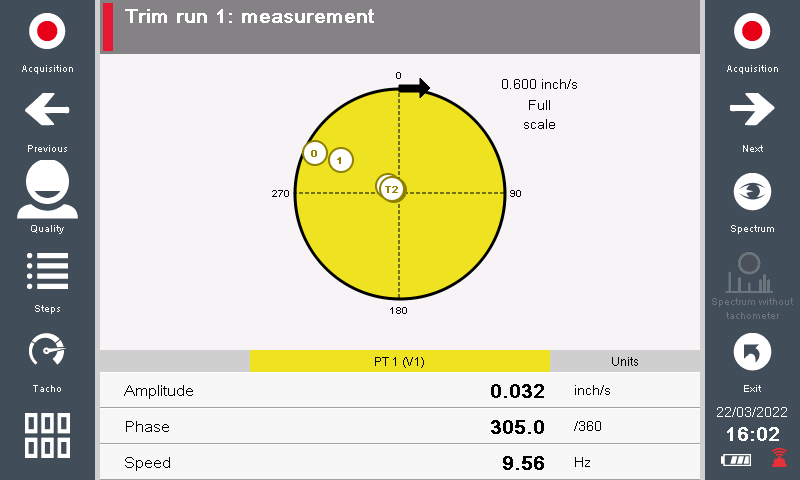Select polar plot marker 1

pos(341,160)
